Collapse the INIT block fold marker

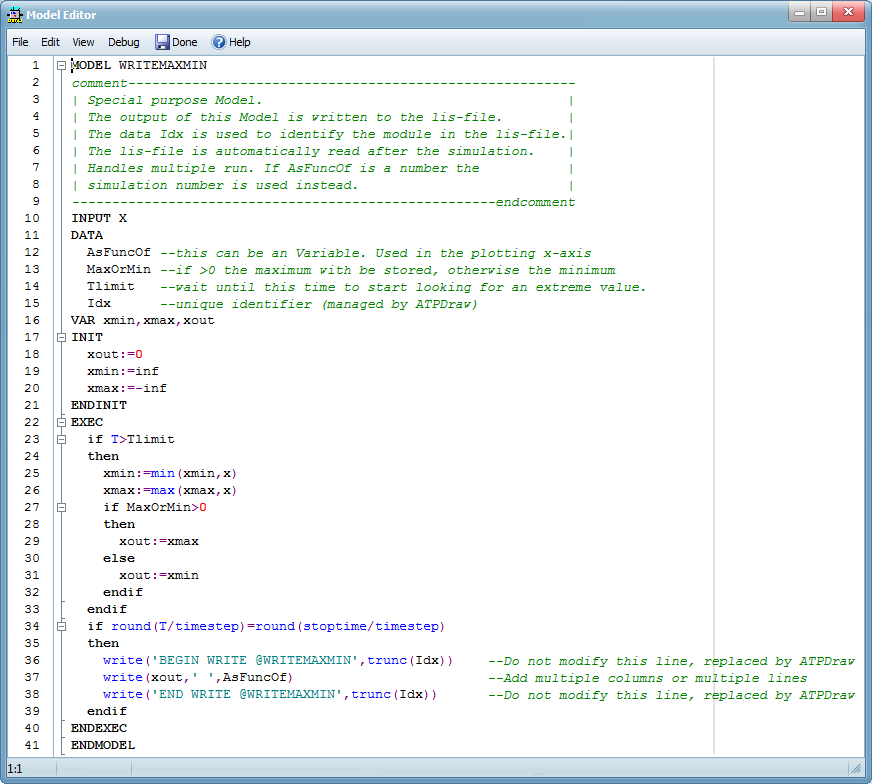(x=62, y=338)
